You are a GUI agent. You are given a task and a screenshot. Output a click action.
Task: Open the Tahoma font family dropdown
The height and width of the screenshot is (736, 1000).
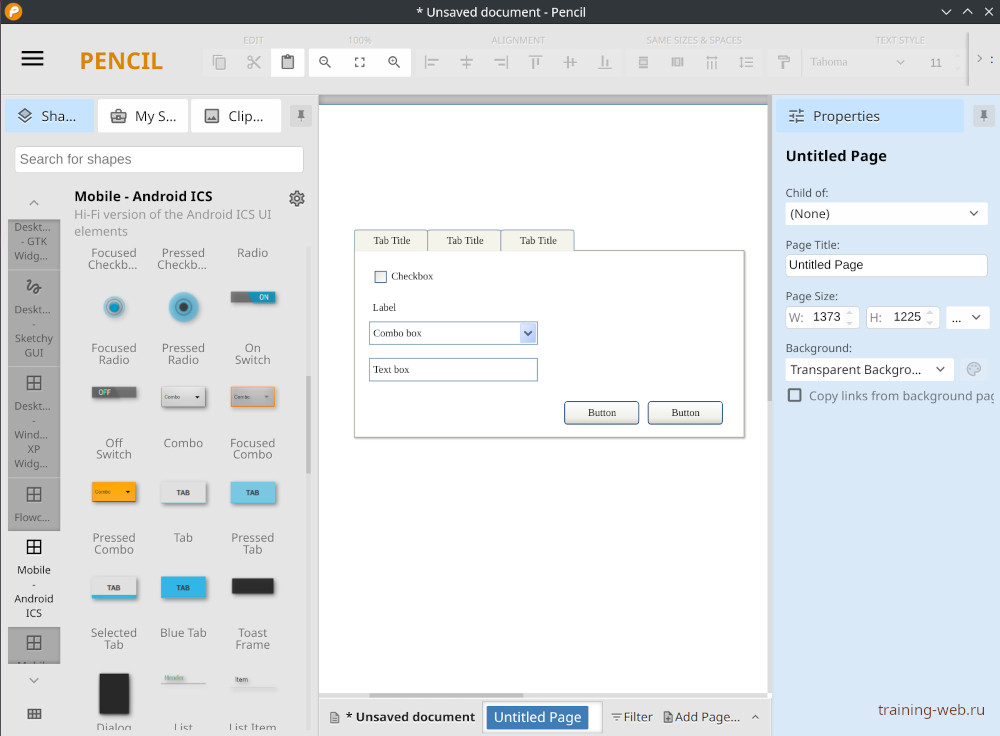click(857, 62)
